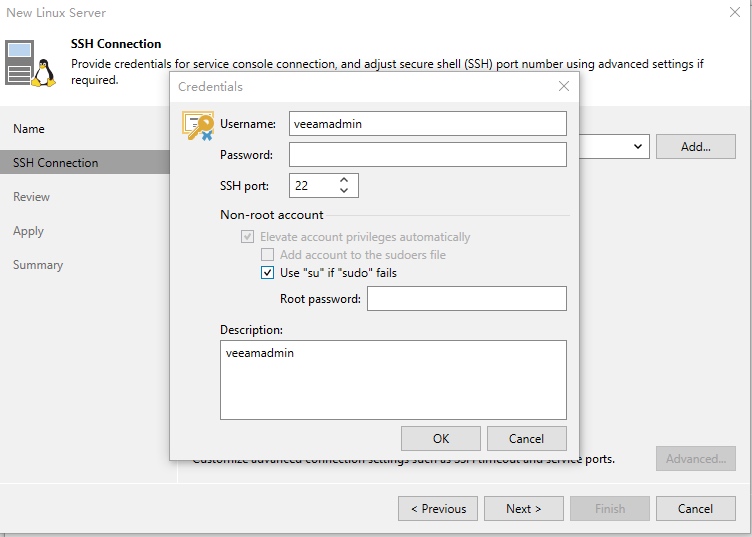Decrease the SSH port with down arrow
Image resolution: width=752 pixels, height=537 pixels.
[x=344, y=191]
